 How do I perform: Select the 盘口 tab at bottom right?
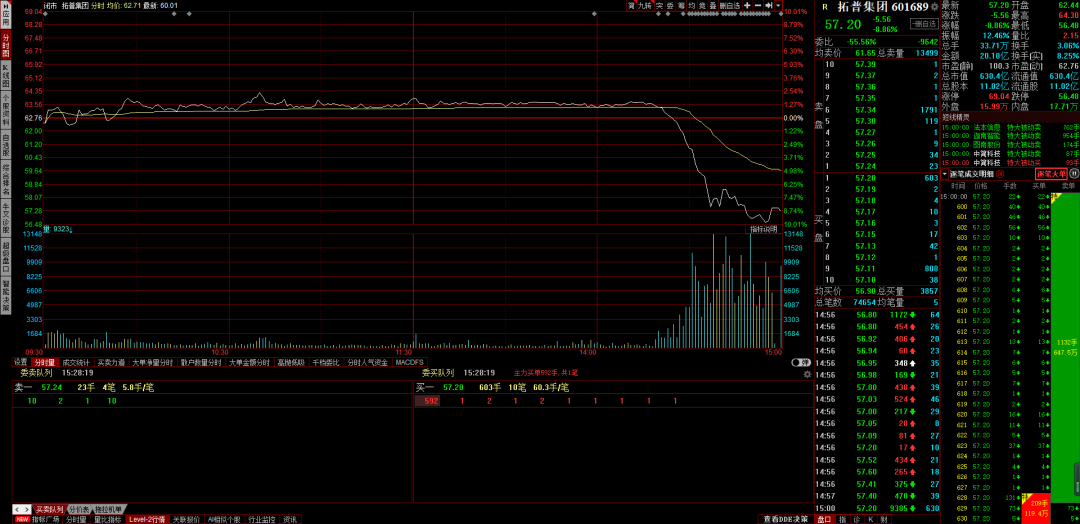pyautogui.click(x=824, y=519)
